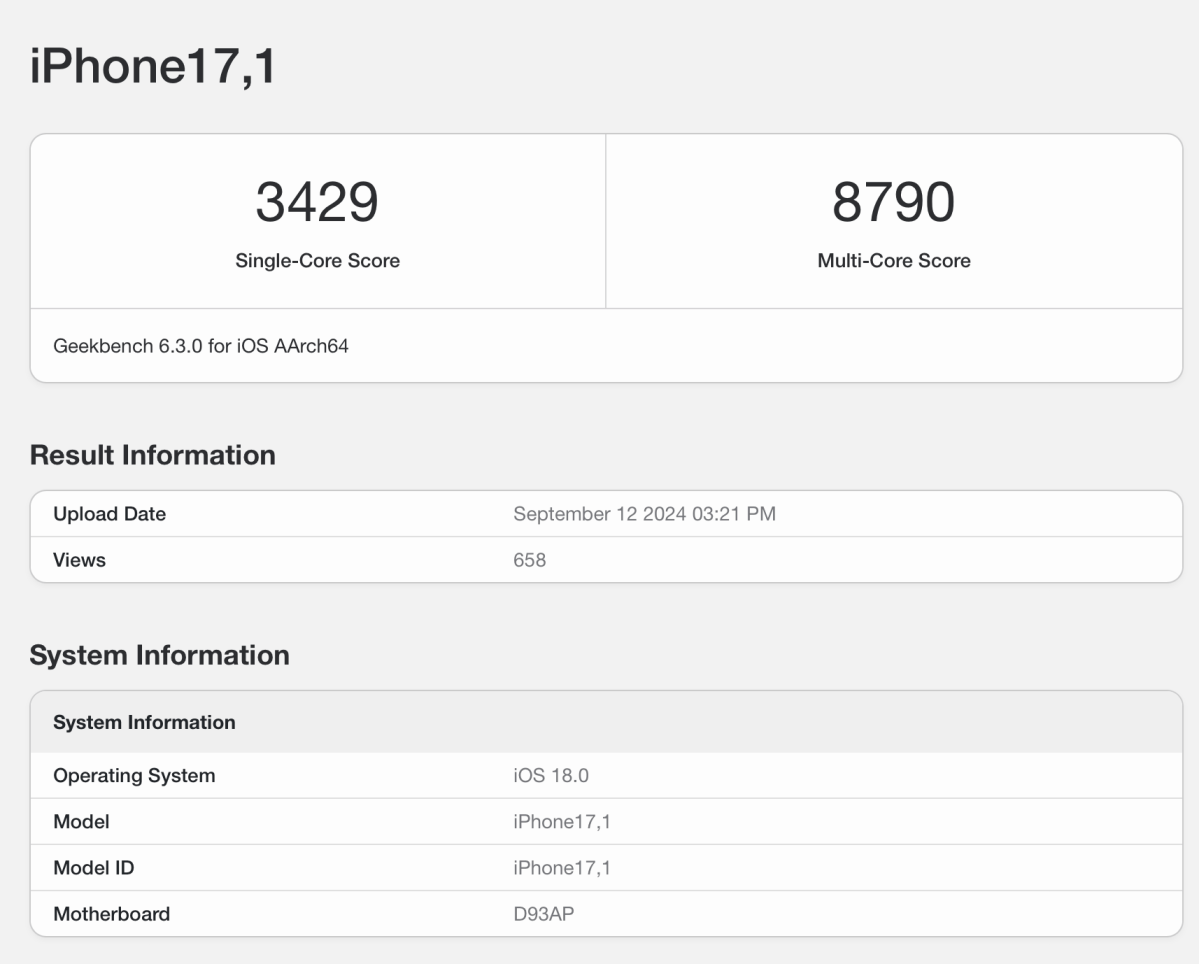1199x964 pixels.
Task: Select the Multi-Core Score value 8790
Action: 893,201
